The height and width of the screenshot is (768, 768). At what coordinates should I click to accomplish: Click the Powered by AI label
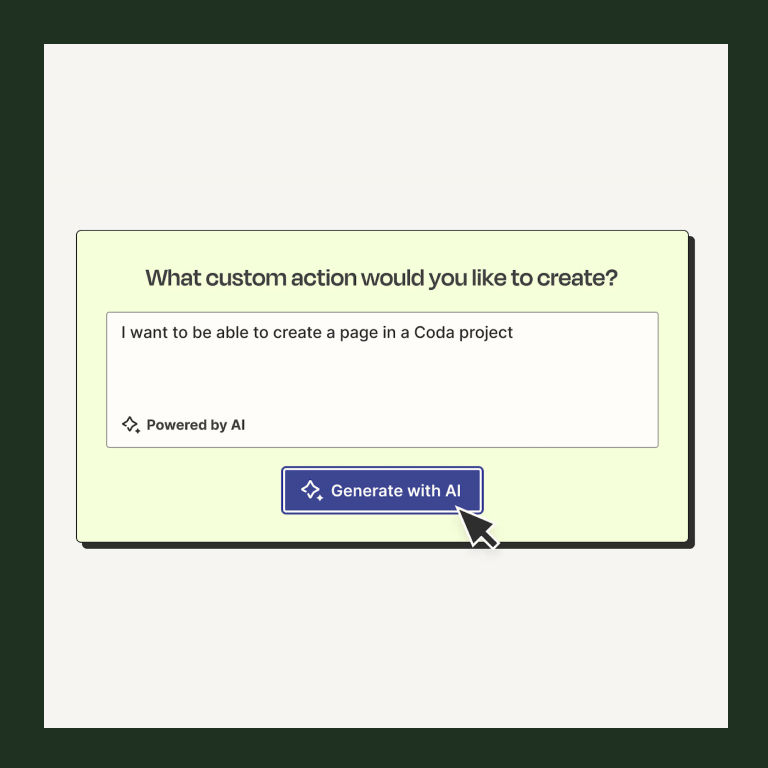coord(195,425)
